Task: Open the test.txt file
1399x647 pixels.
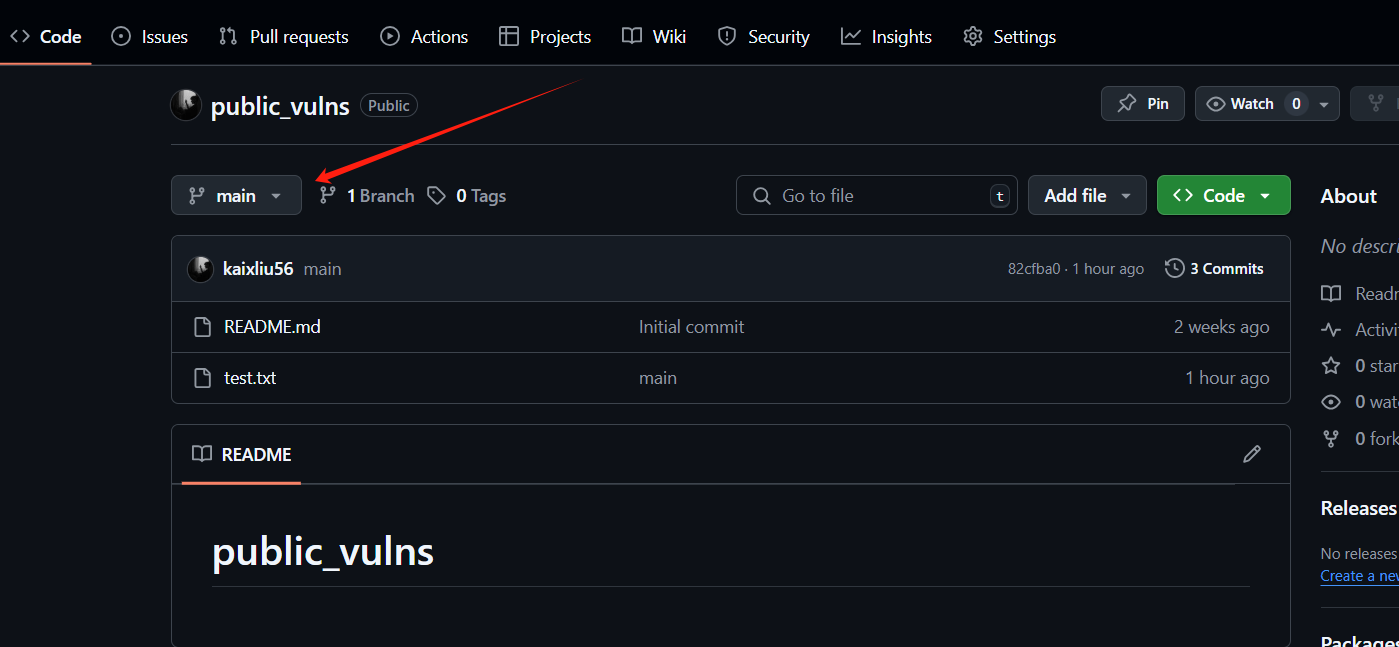Action: click(250, 378)
